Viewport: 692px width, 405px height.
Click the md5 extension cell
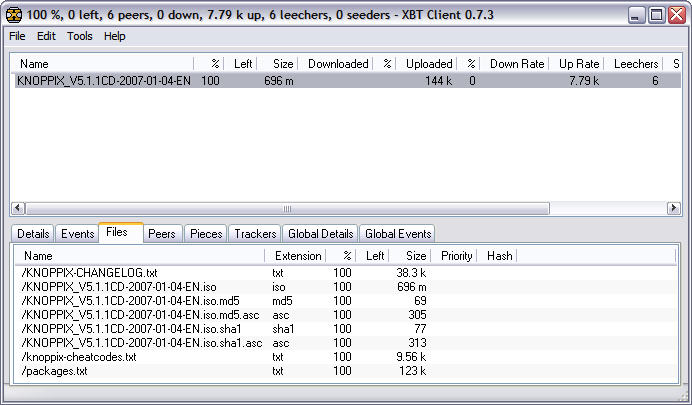(282, 301)
